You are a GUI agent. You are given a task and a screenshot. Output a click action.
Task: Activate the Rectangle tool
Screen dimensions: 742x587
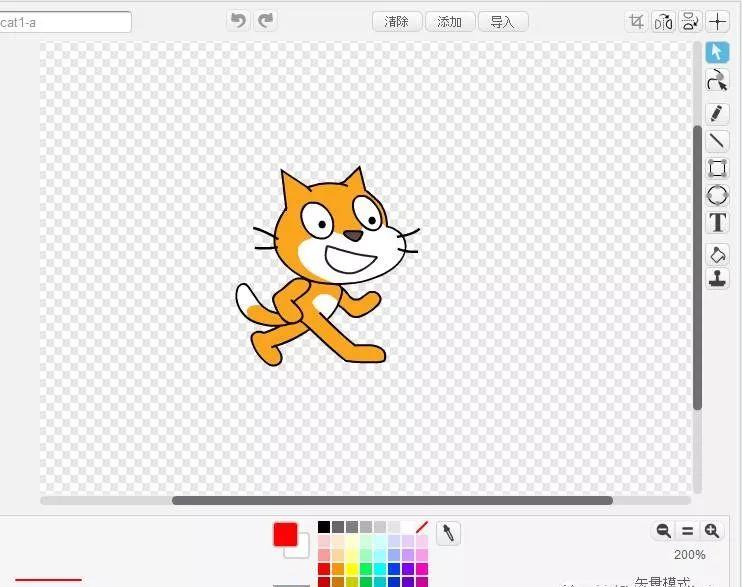(x=717, y=168)
